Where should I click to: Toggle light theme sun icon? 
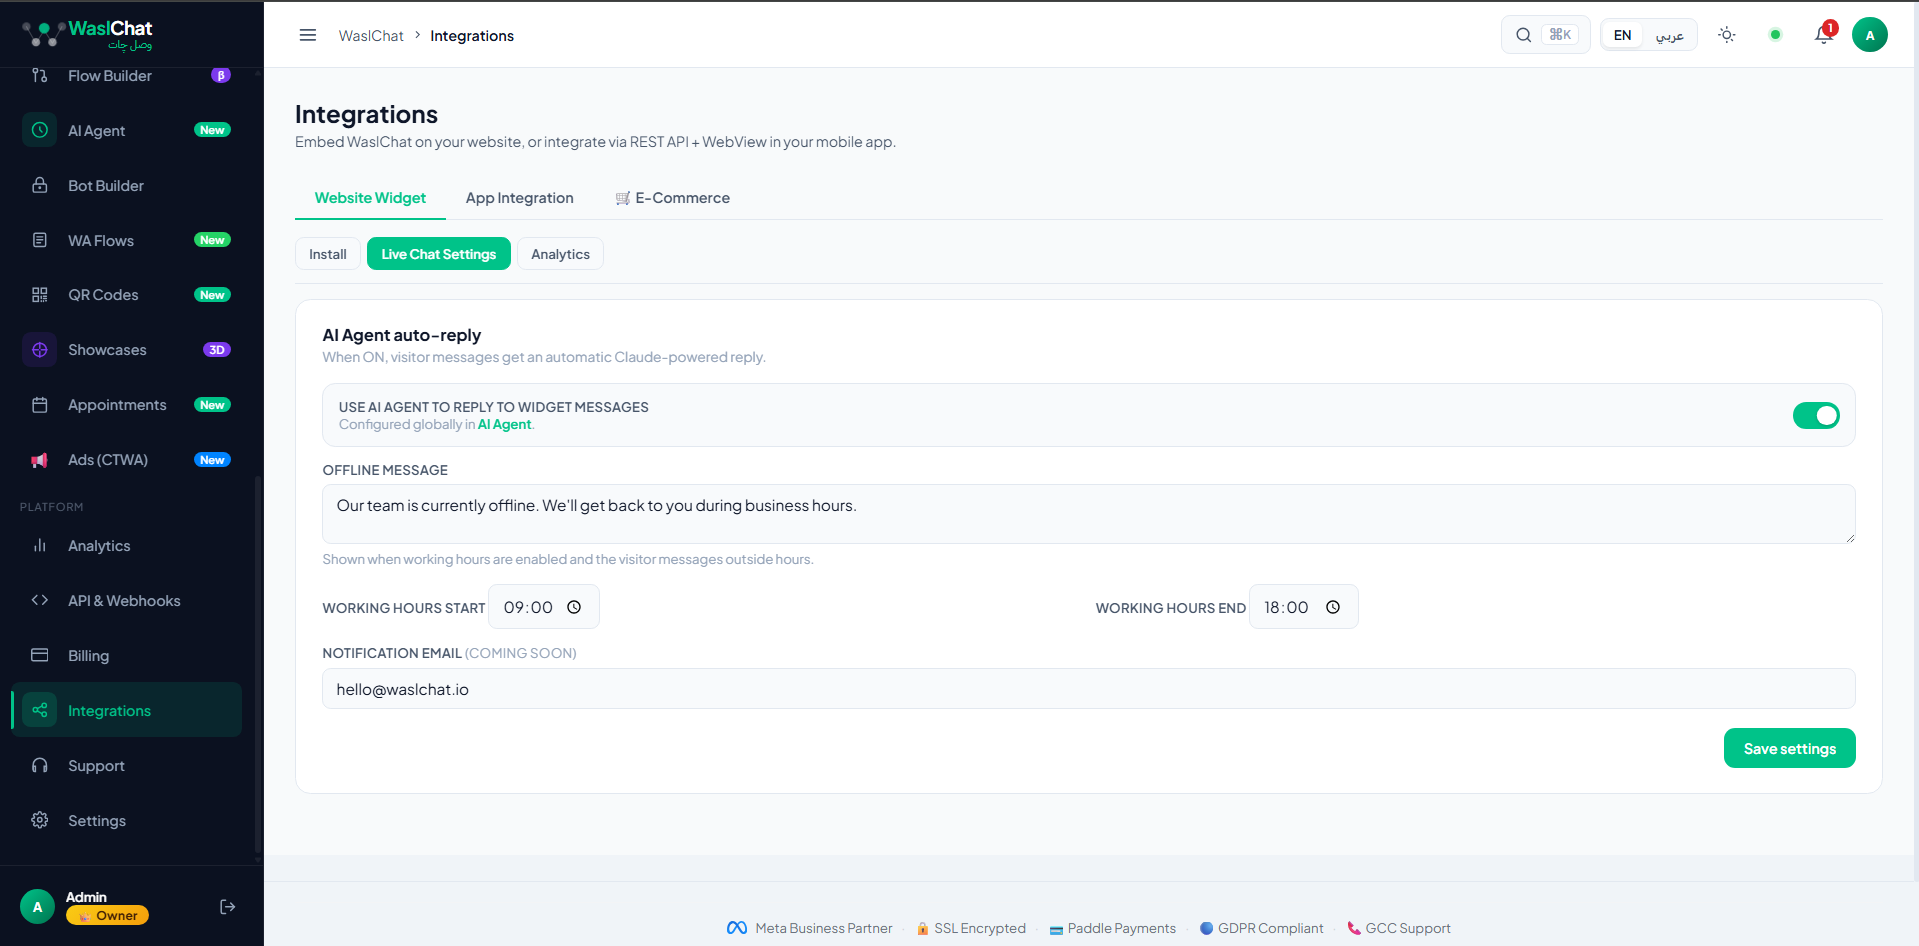click(1726, 35)
